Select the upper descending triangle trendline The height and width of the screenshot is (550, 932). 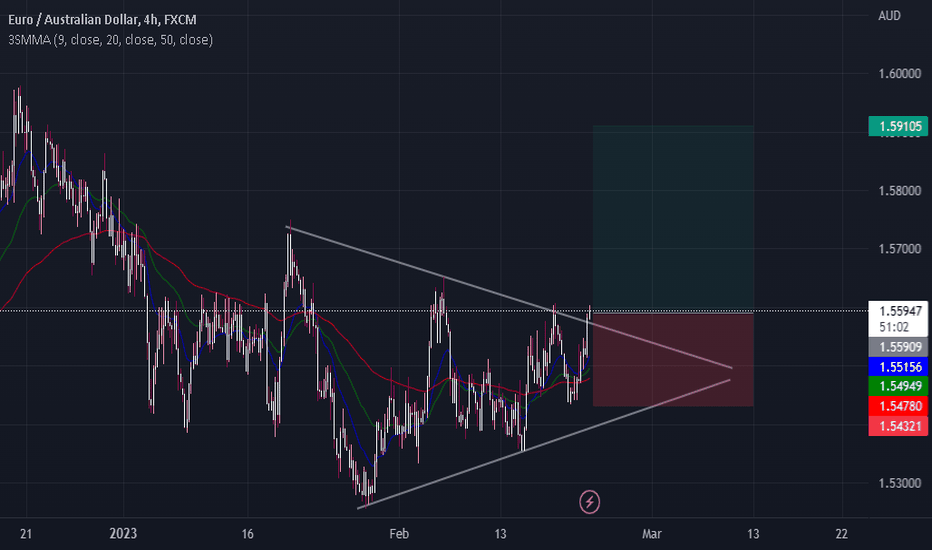tap(508, 297)
